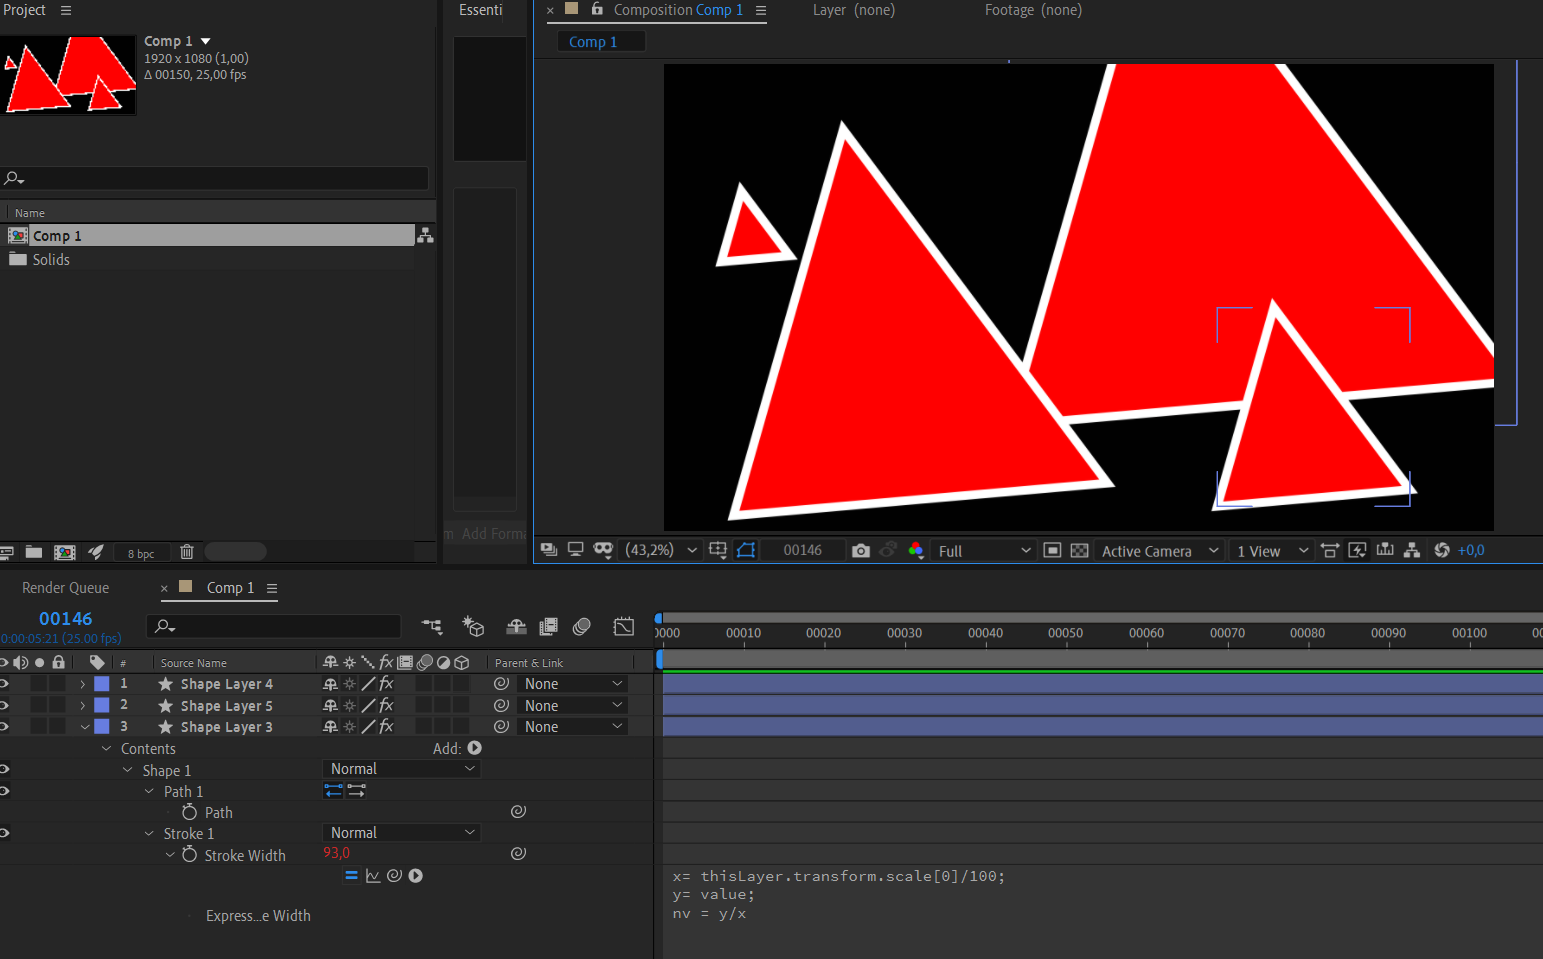
Task: Click the pick whip for Shape Layer 3
Action: coord(501,726)
